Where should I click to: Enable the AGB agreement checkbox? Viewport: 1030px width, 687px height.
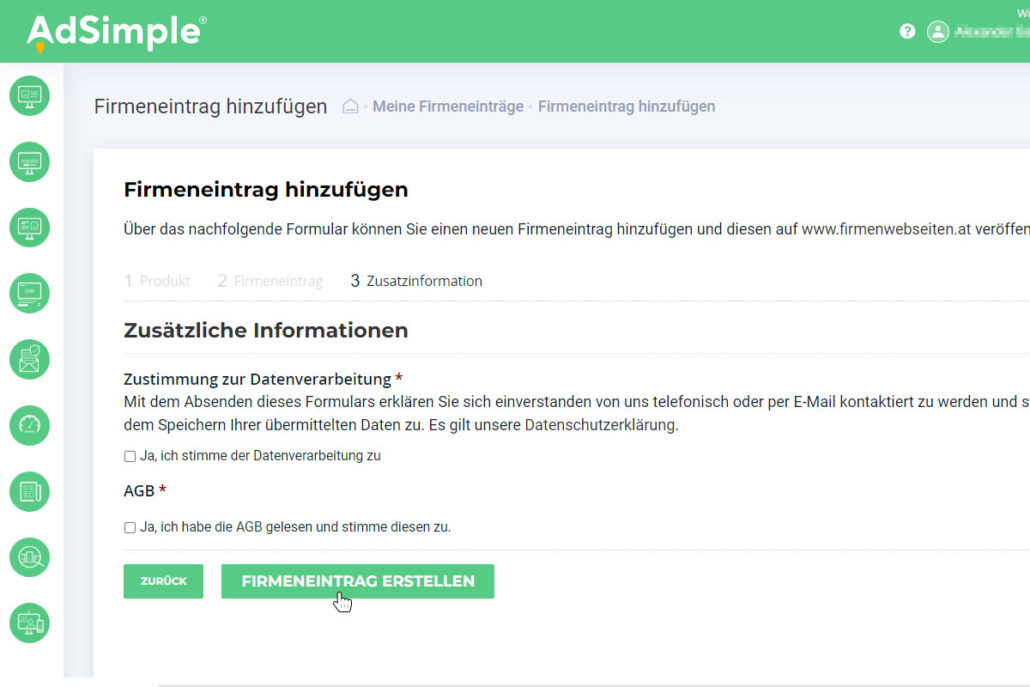pos(129,527)
